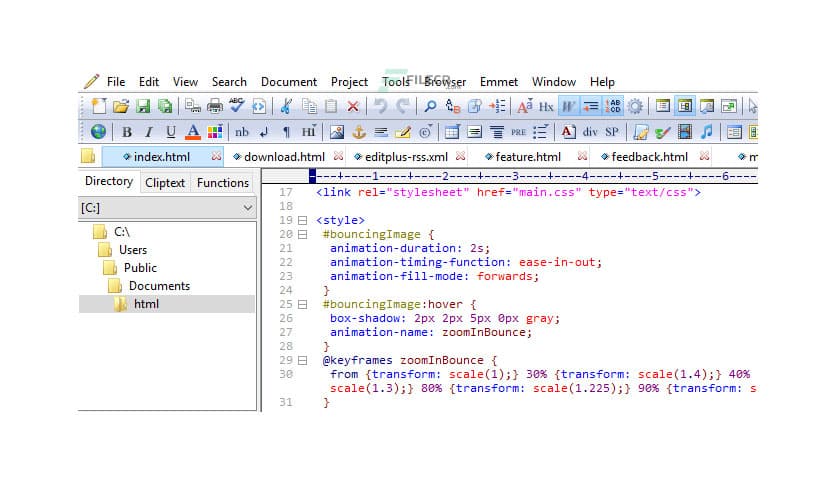Click the music note object icon

tap(707, 132)
